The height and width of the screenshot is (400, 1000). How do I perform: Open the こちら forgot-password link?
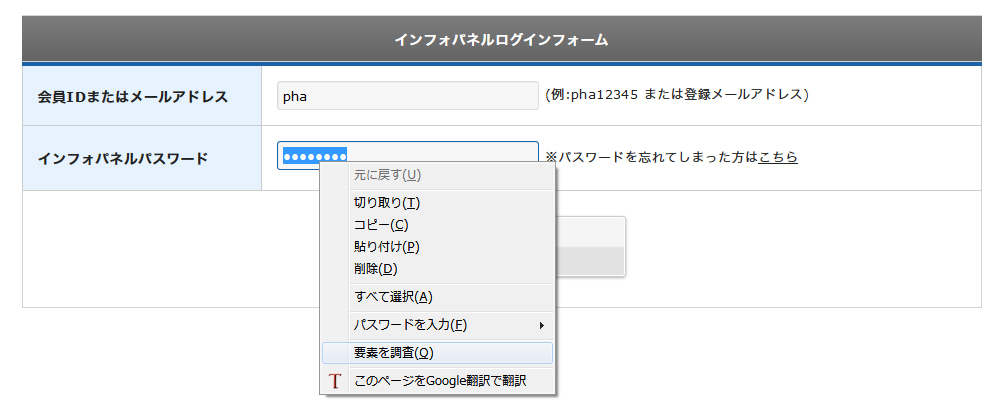point(778,157)
